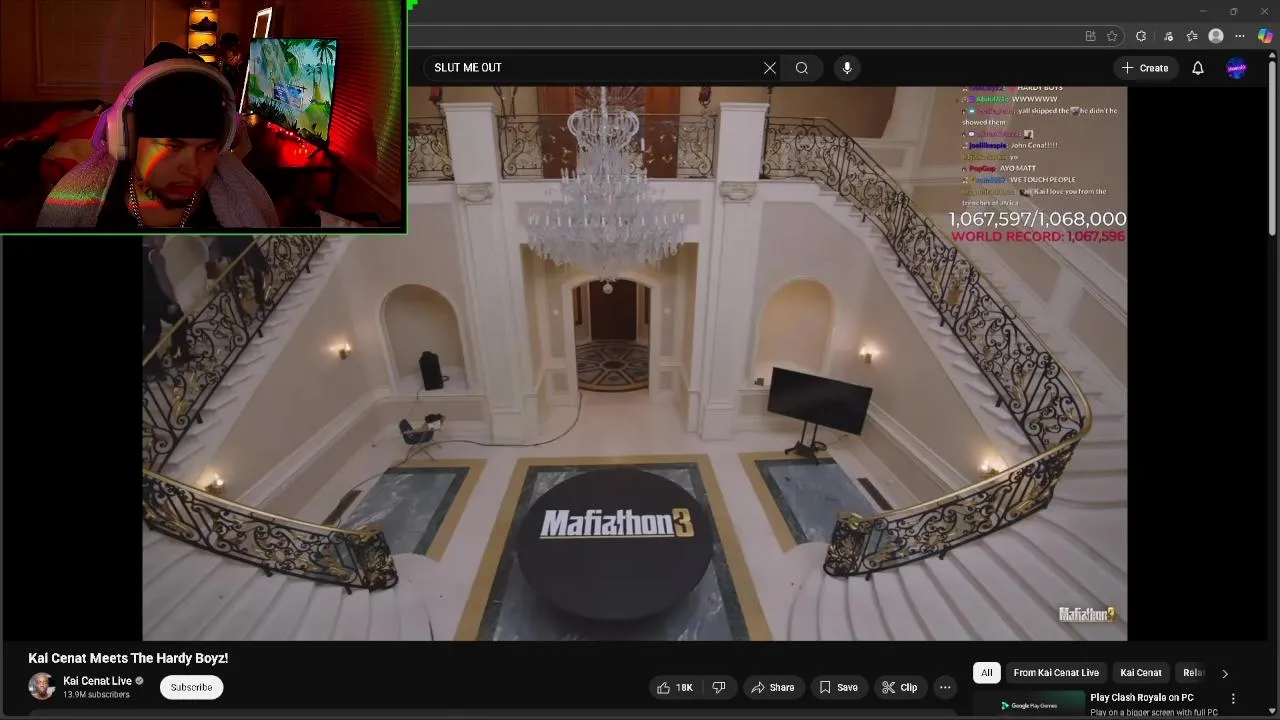Open browser extensions puzzle icon
This screenshot has width=1280, height=720.
pyautogui.click(x=1141, y=36)
